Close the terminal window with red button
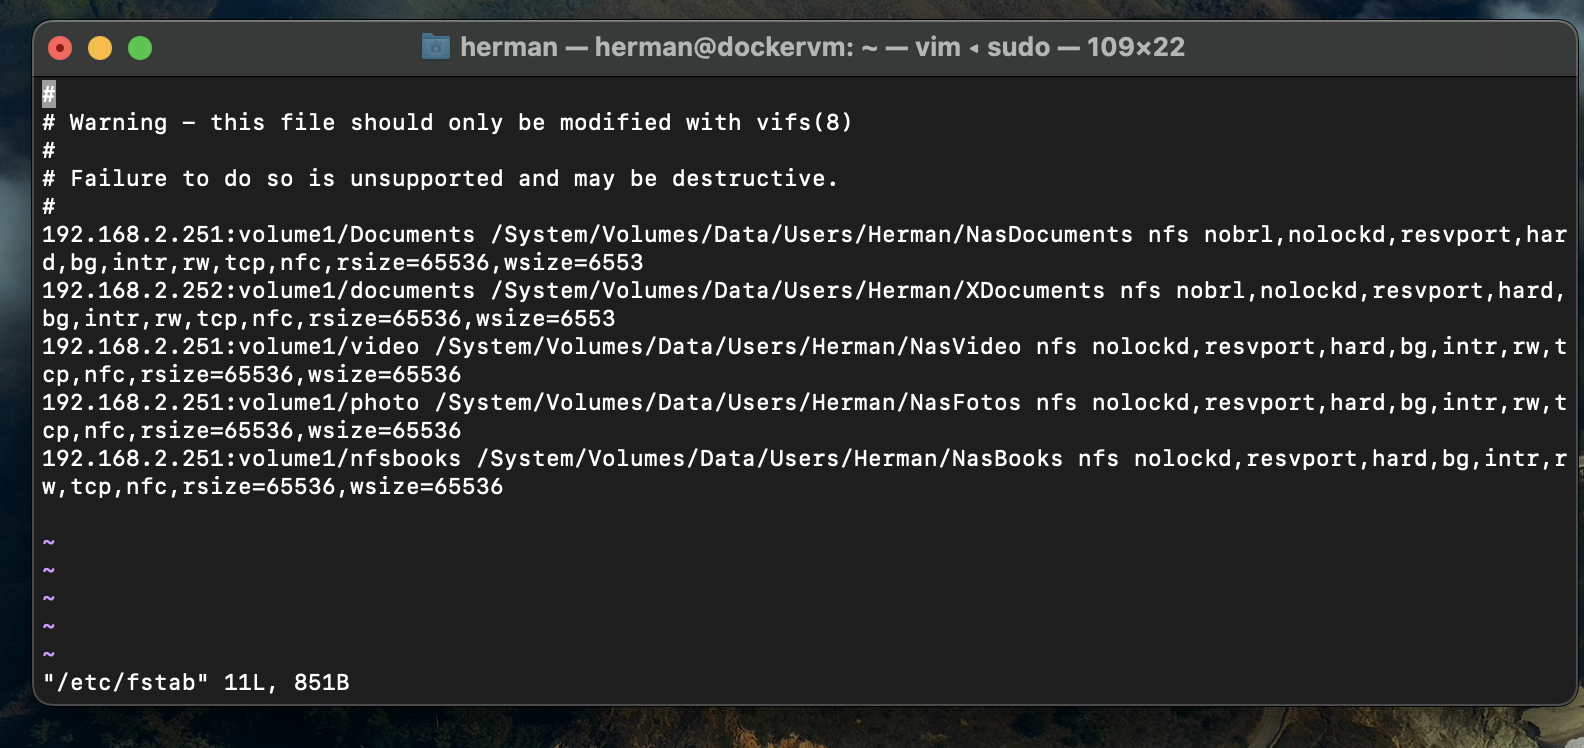Image resolution: width=1584 pixels, height=748 pixels. tap(60, 48)
